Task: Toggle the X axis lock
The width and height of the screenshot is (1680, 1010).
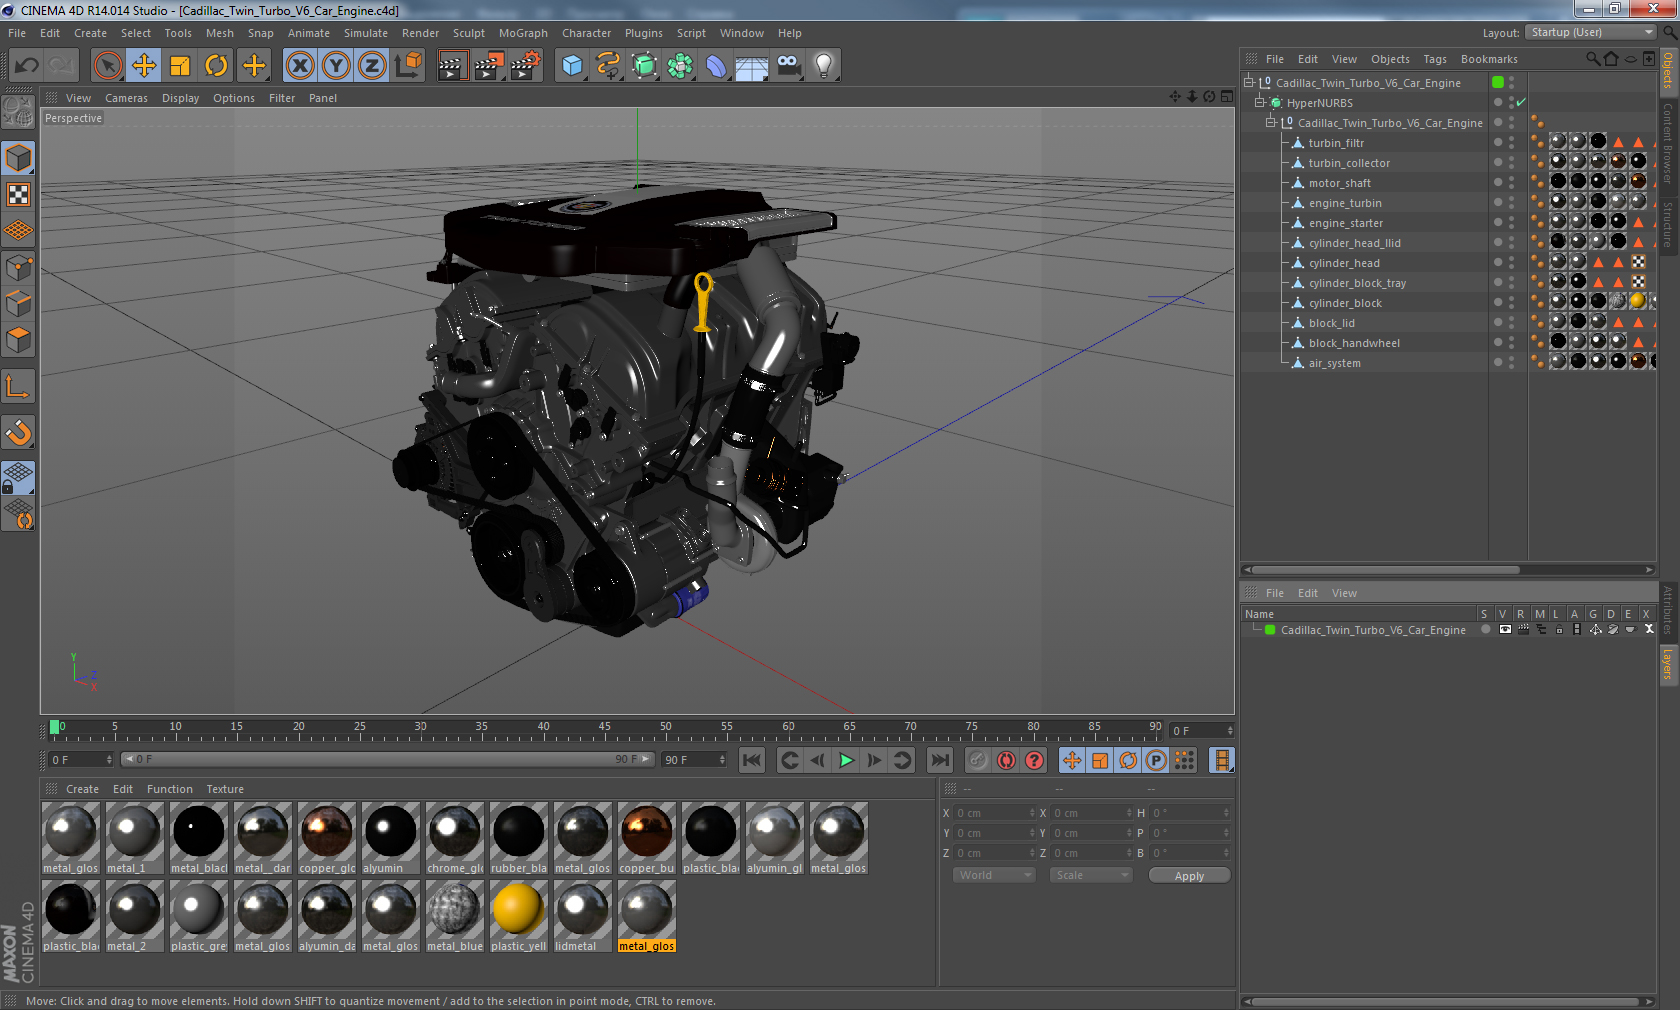Action: point(299,66)
